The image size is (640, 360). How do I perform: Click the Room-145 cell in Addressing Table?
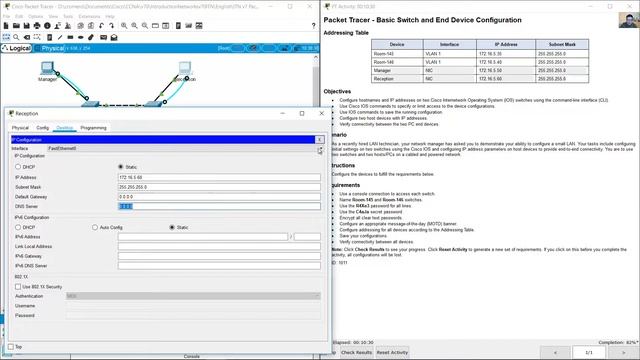pyautogui.click(x=397, y=54)
